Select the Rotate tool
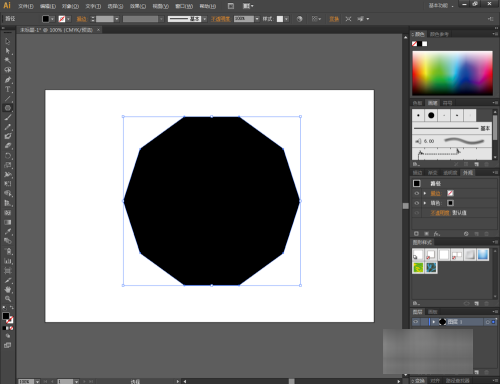The image size is (500, 384). click(8, 155)
